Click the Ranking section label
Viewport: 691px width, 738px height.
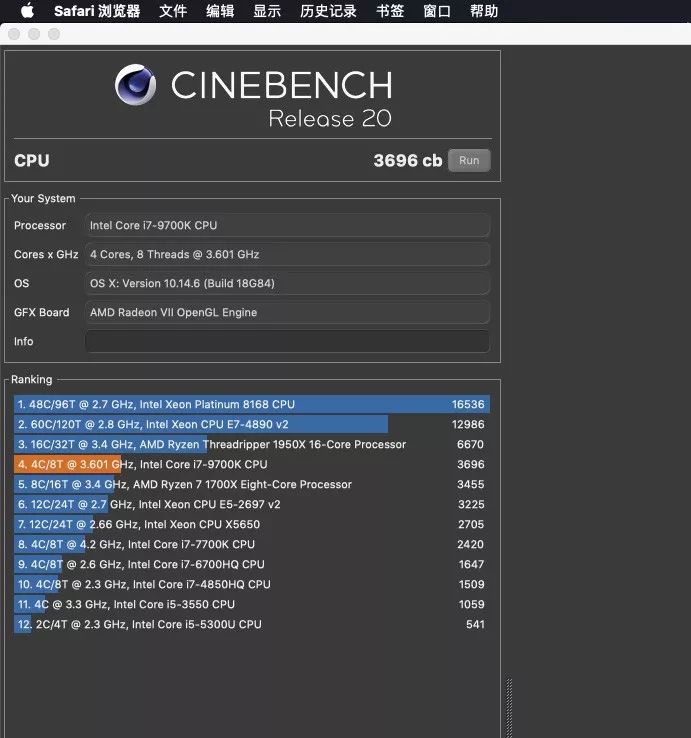(32, 379)
